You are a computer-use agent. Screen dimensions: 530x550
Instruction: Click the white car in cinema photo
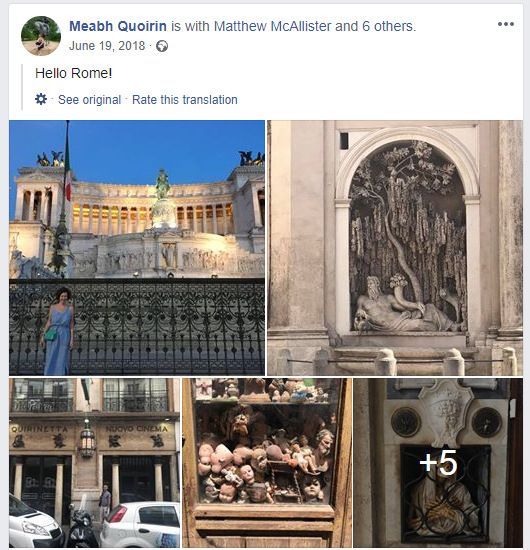click(x=140, y=524)
